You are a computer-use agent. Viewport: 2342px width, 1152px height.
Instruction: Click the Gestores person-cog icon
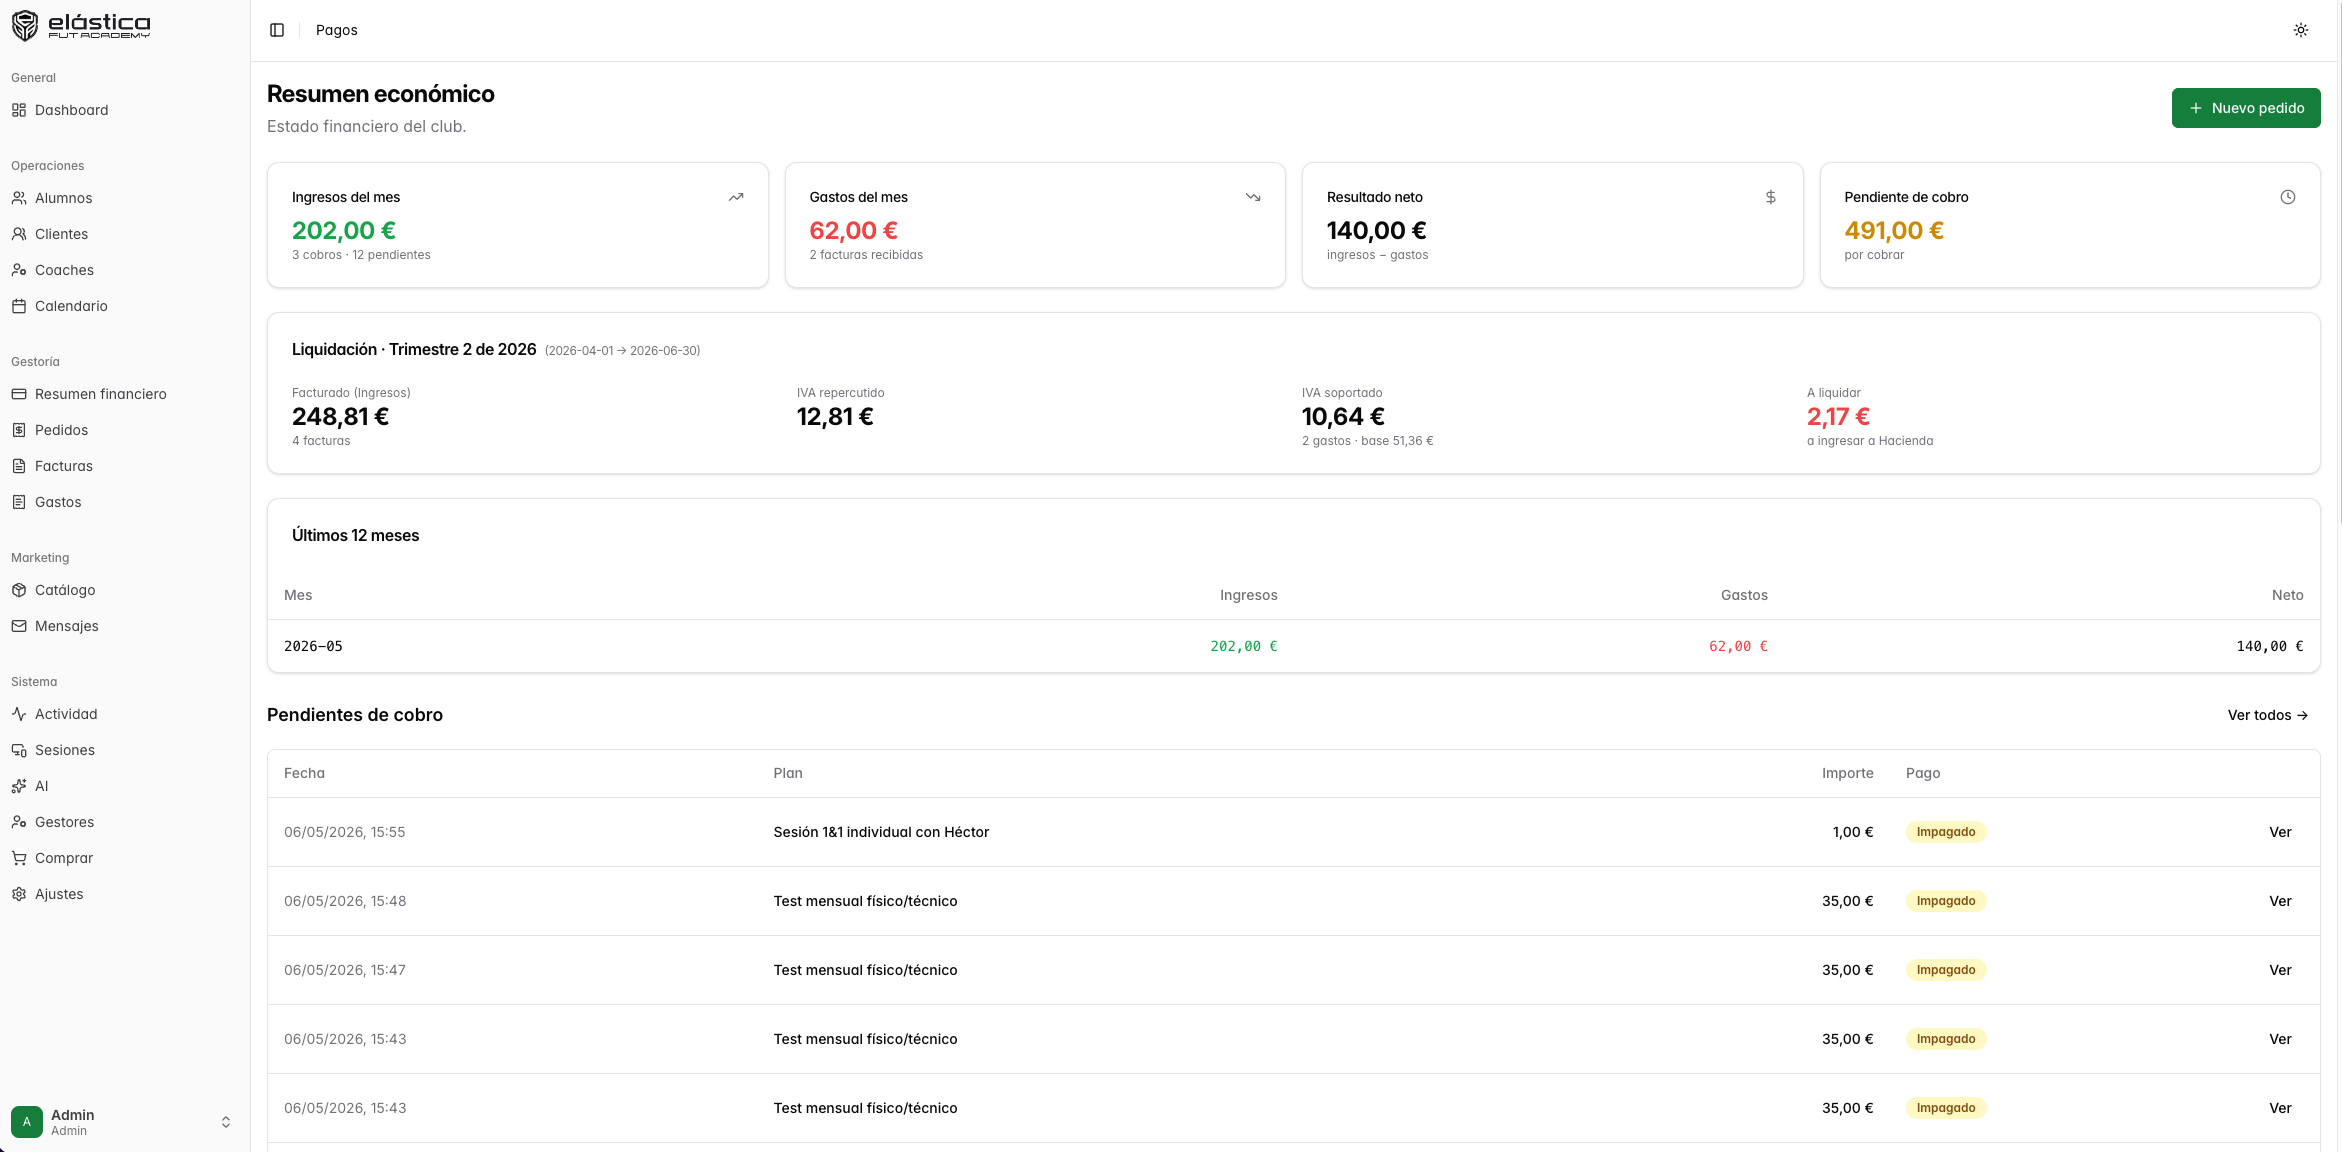[x=19, y=822]
